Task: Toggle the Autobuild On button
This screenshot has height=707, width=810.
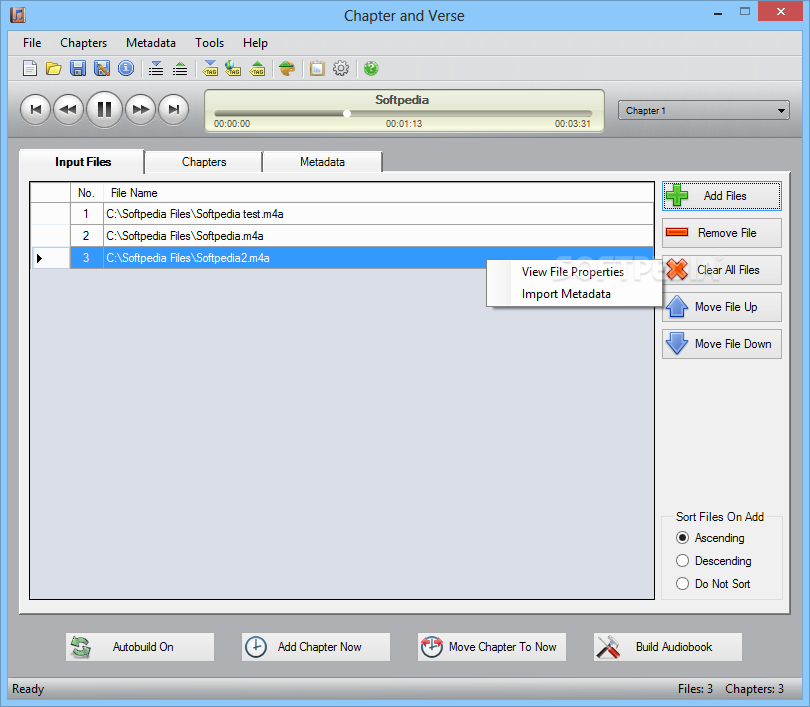Action: pyautogui.click(x=140, y=647)
